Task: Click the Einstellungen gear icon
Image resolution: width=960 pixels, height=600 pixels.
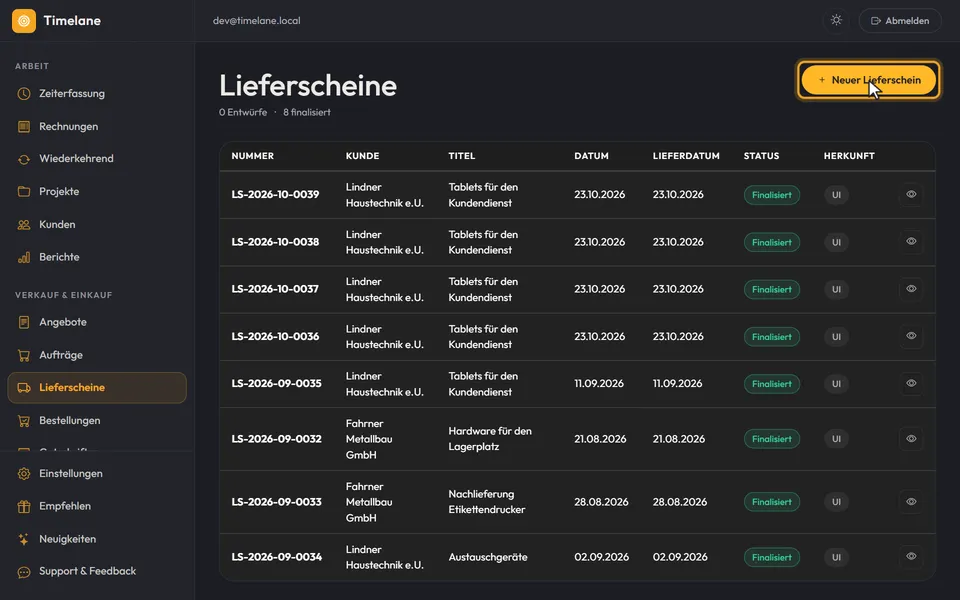Action: [x=24, y=473]
